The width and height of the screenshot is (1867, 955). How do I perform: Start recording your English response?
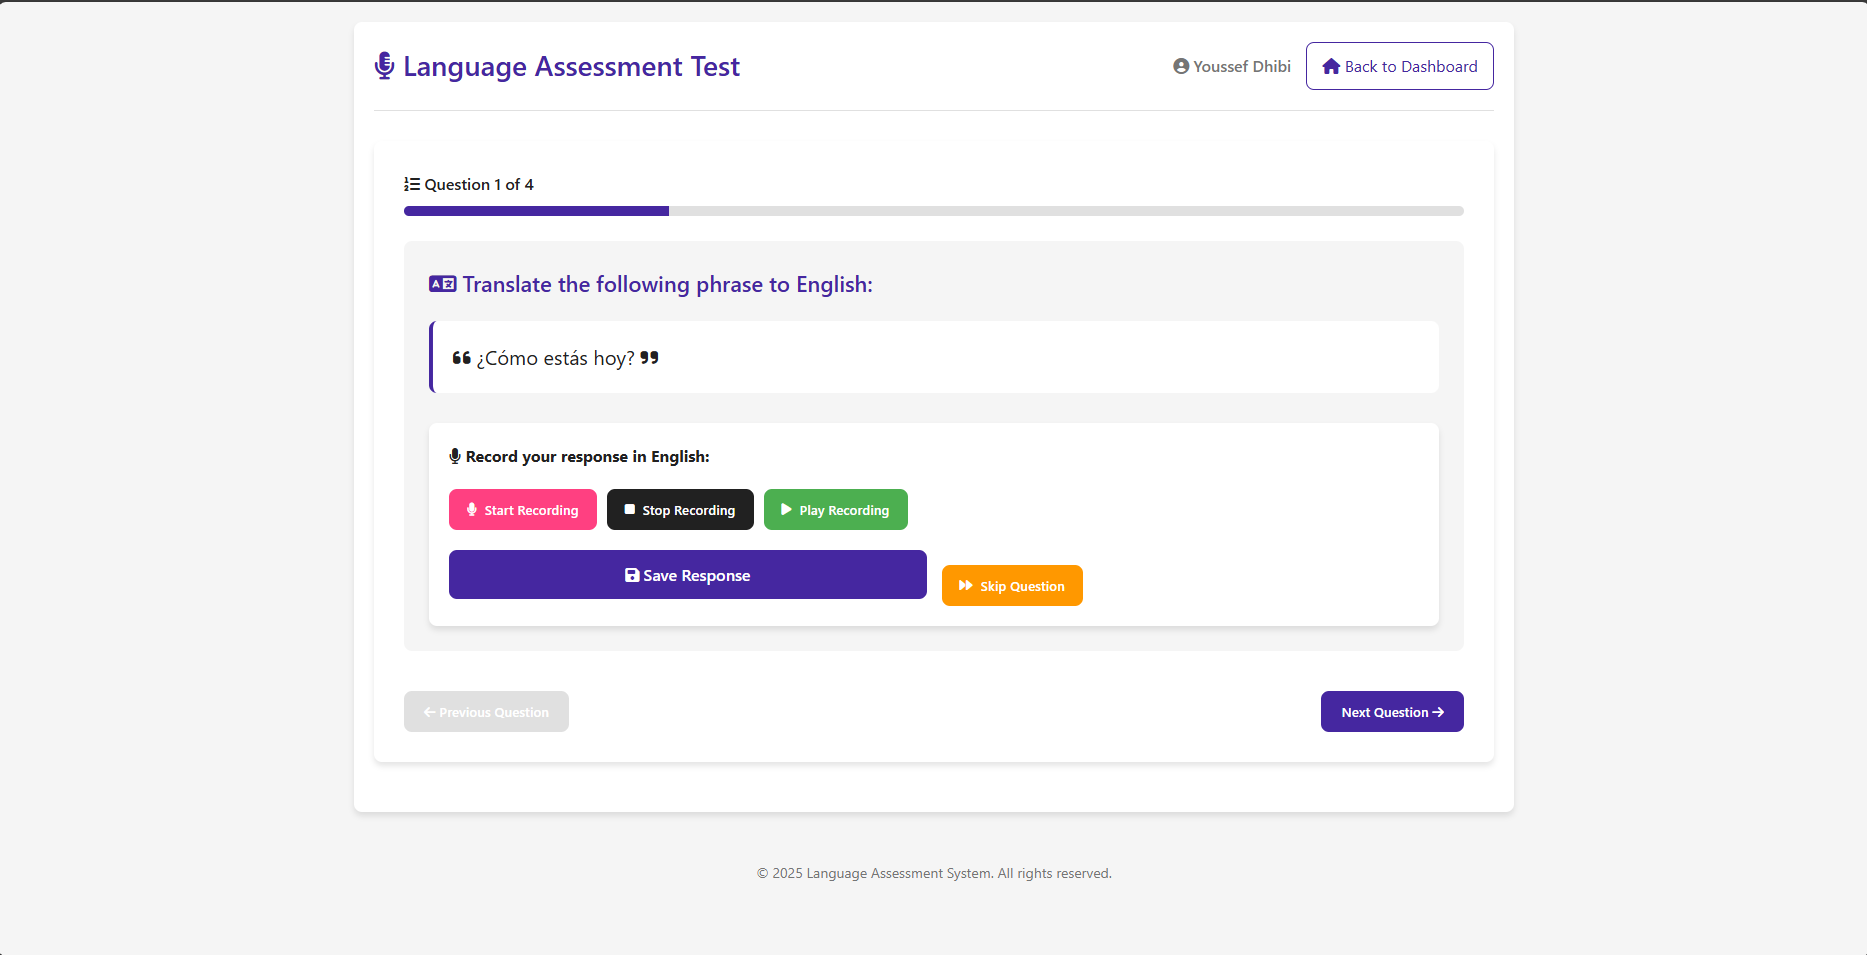(522, 510)
